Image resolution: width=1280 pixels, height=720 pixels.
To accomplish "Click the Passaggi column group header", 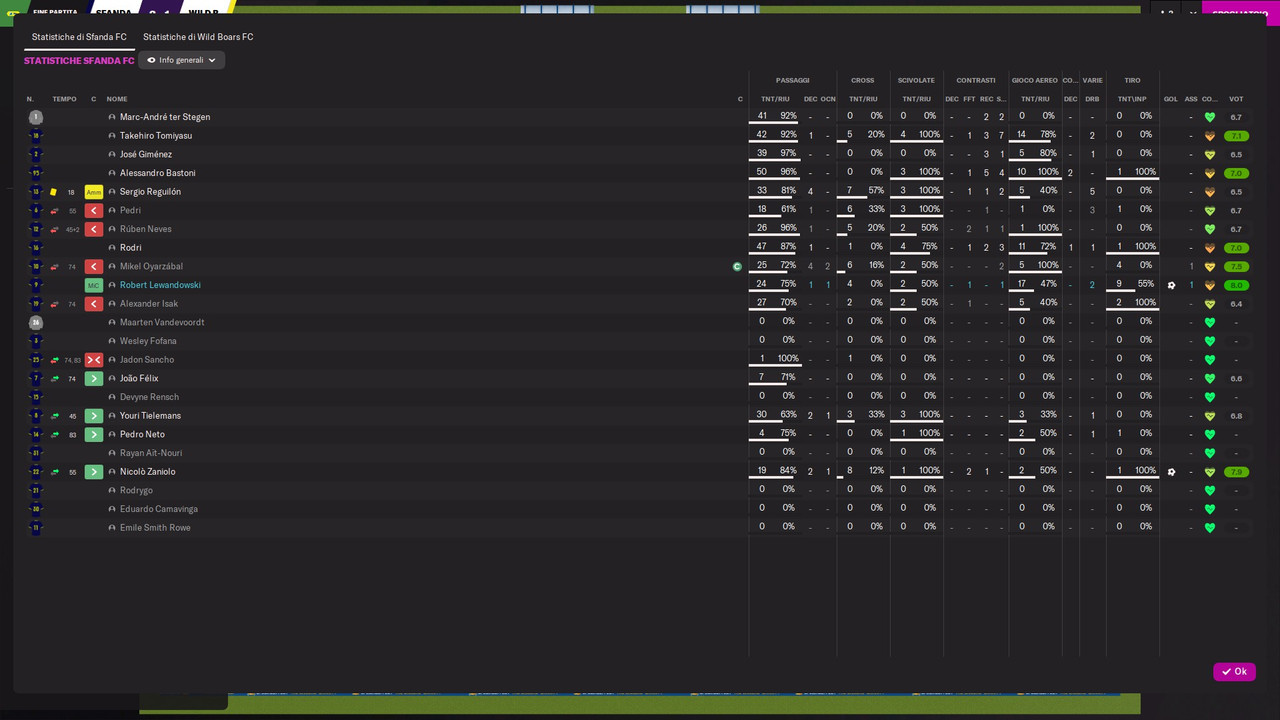I will coord(793,80).
